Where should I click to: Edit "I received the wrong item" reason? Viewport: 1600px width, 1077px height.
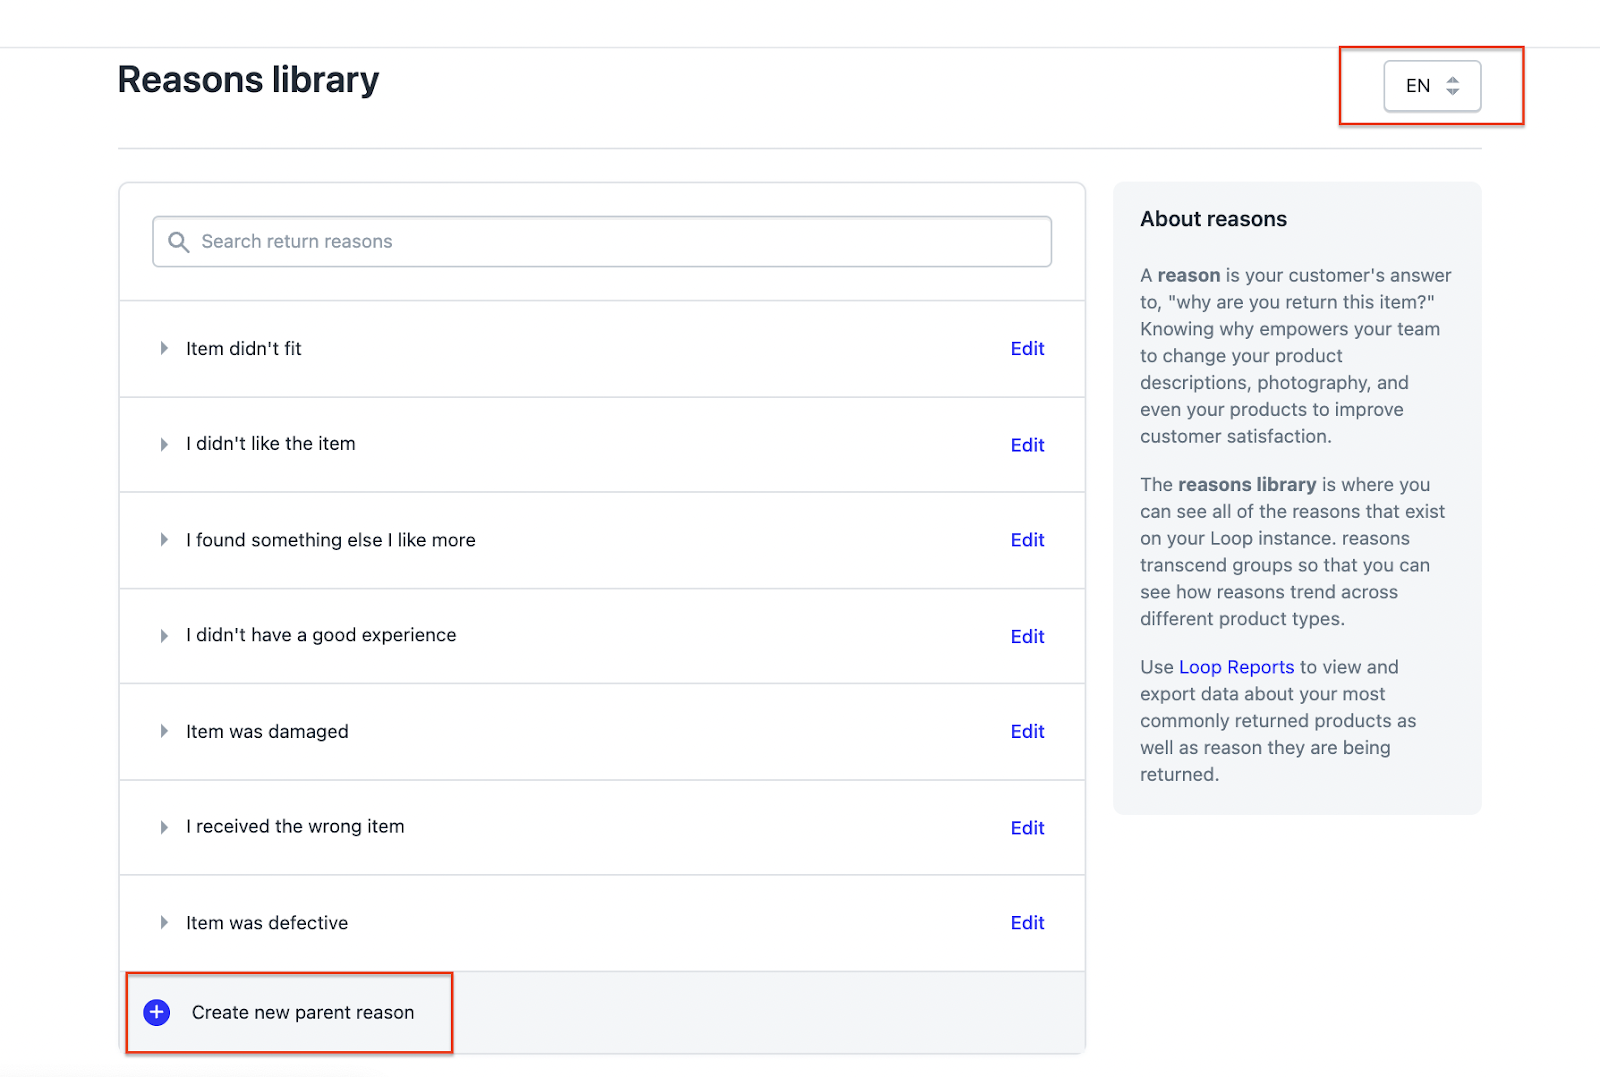(x=1027, y=828)
